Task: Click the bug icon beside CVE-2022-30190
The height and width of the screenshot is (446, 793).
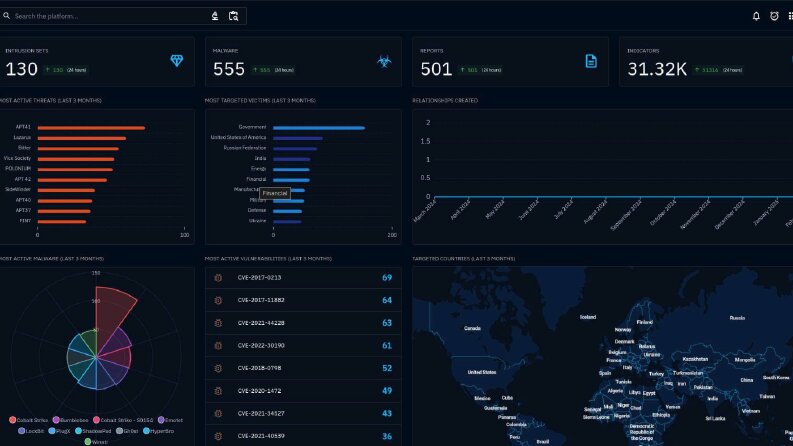Action: (x=218, y=345)
